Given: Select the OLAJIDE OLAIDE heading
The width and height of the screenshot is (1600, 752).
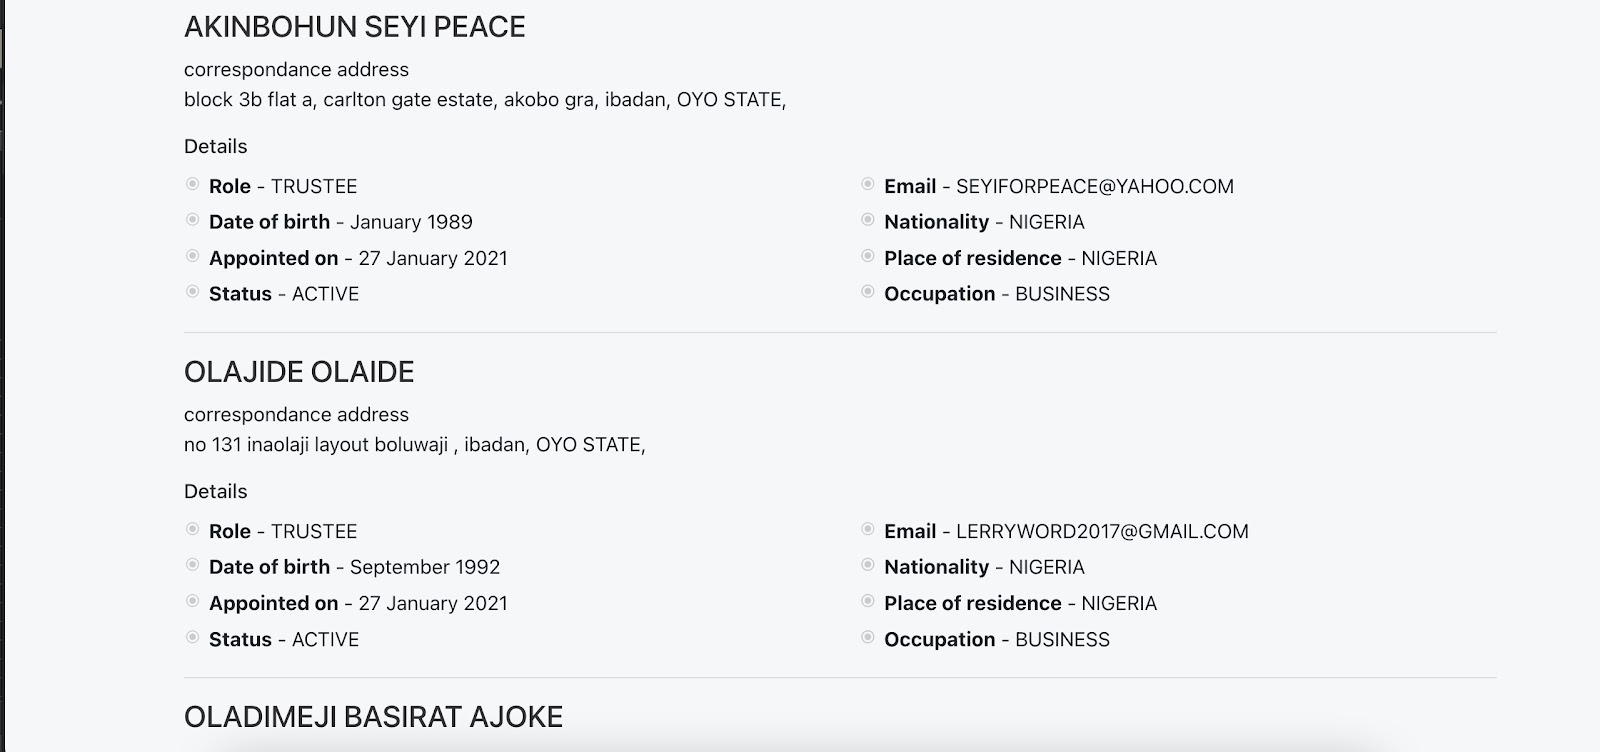Looking at the screenshot, I should click(x=299, y=372).
